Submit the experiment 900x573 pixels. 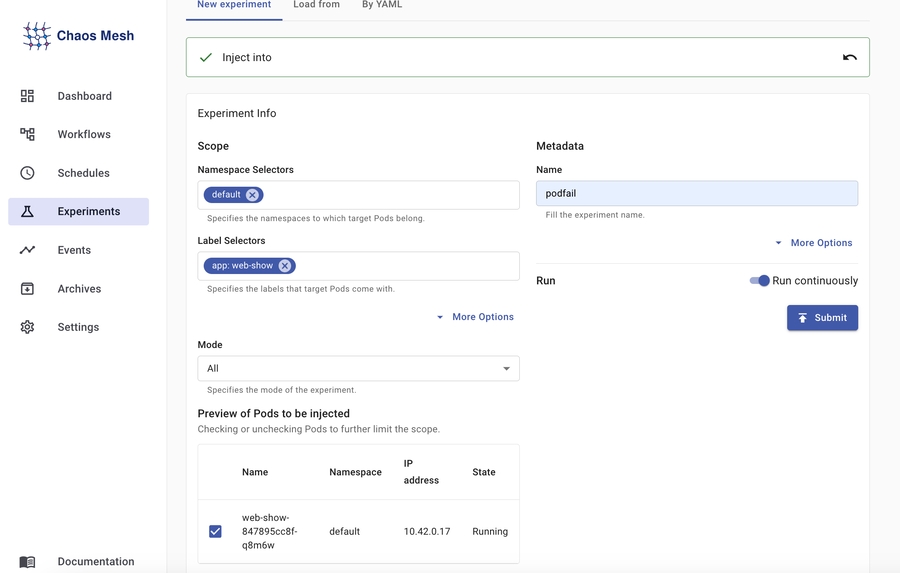tap(822, 318)
